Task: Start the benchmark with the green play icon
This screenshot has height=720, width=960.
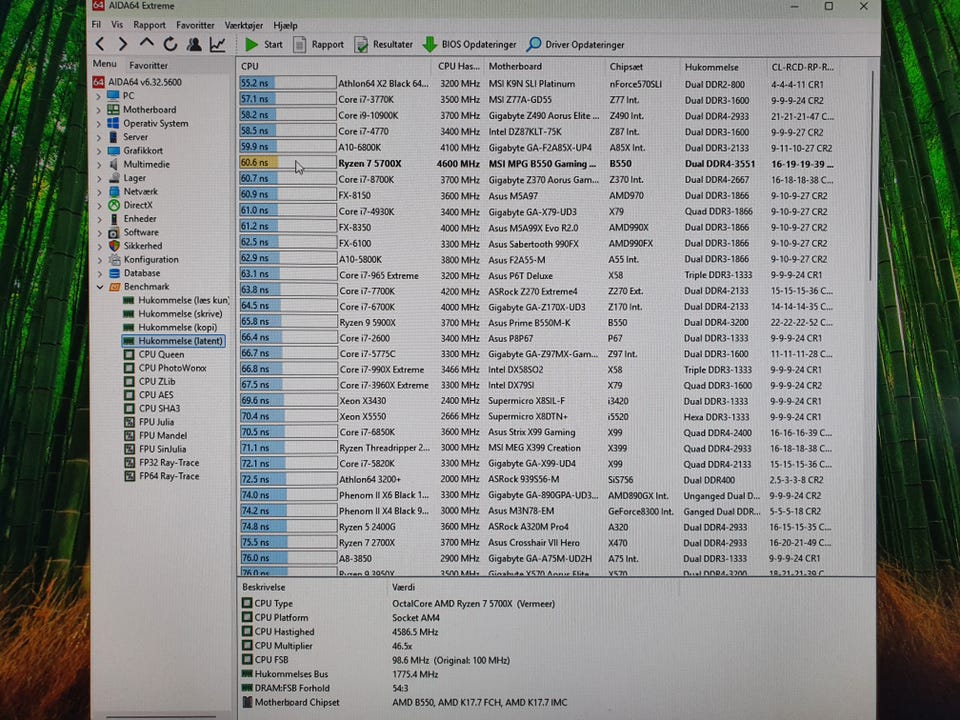Action: click(251, 44)
